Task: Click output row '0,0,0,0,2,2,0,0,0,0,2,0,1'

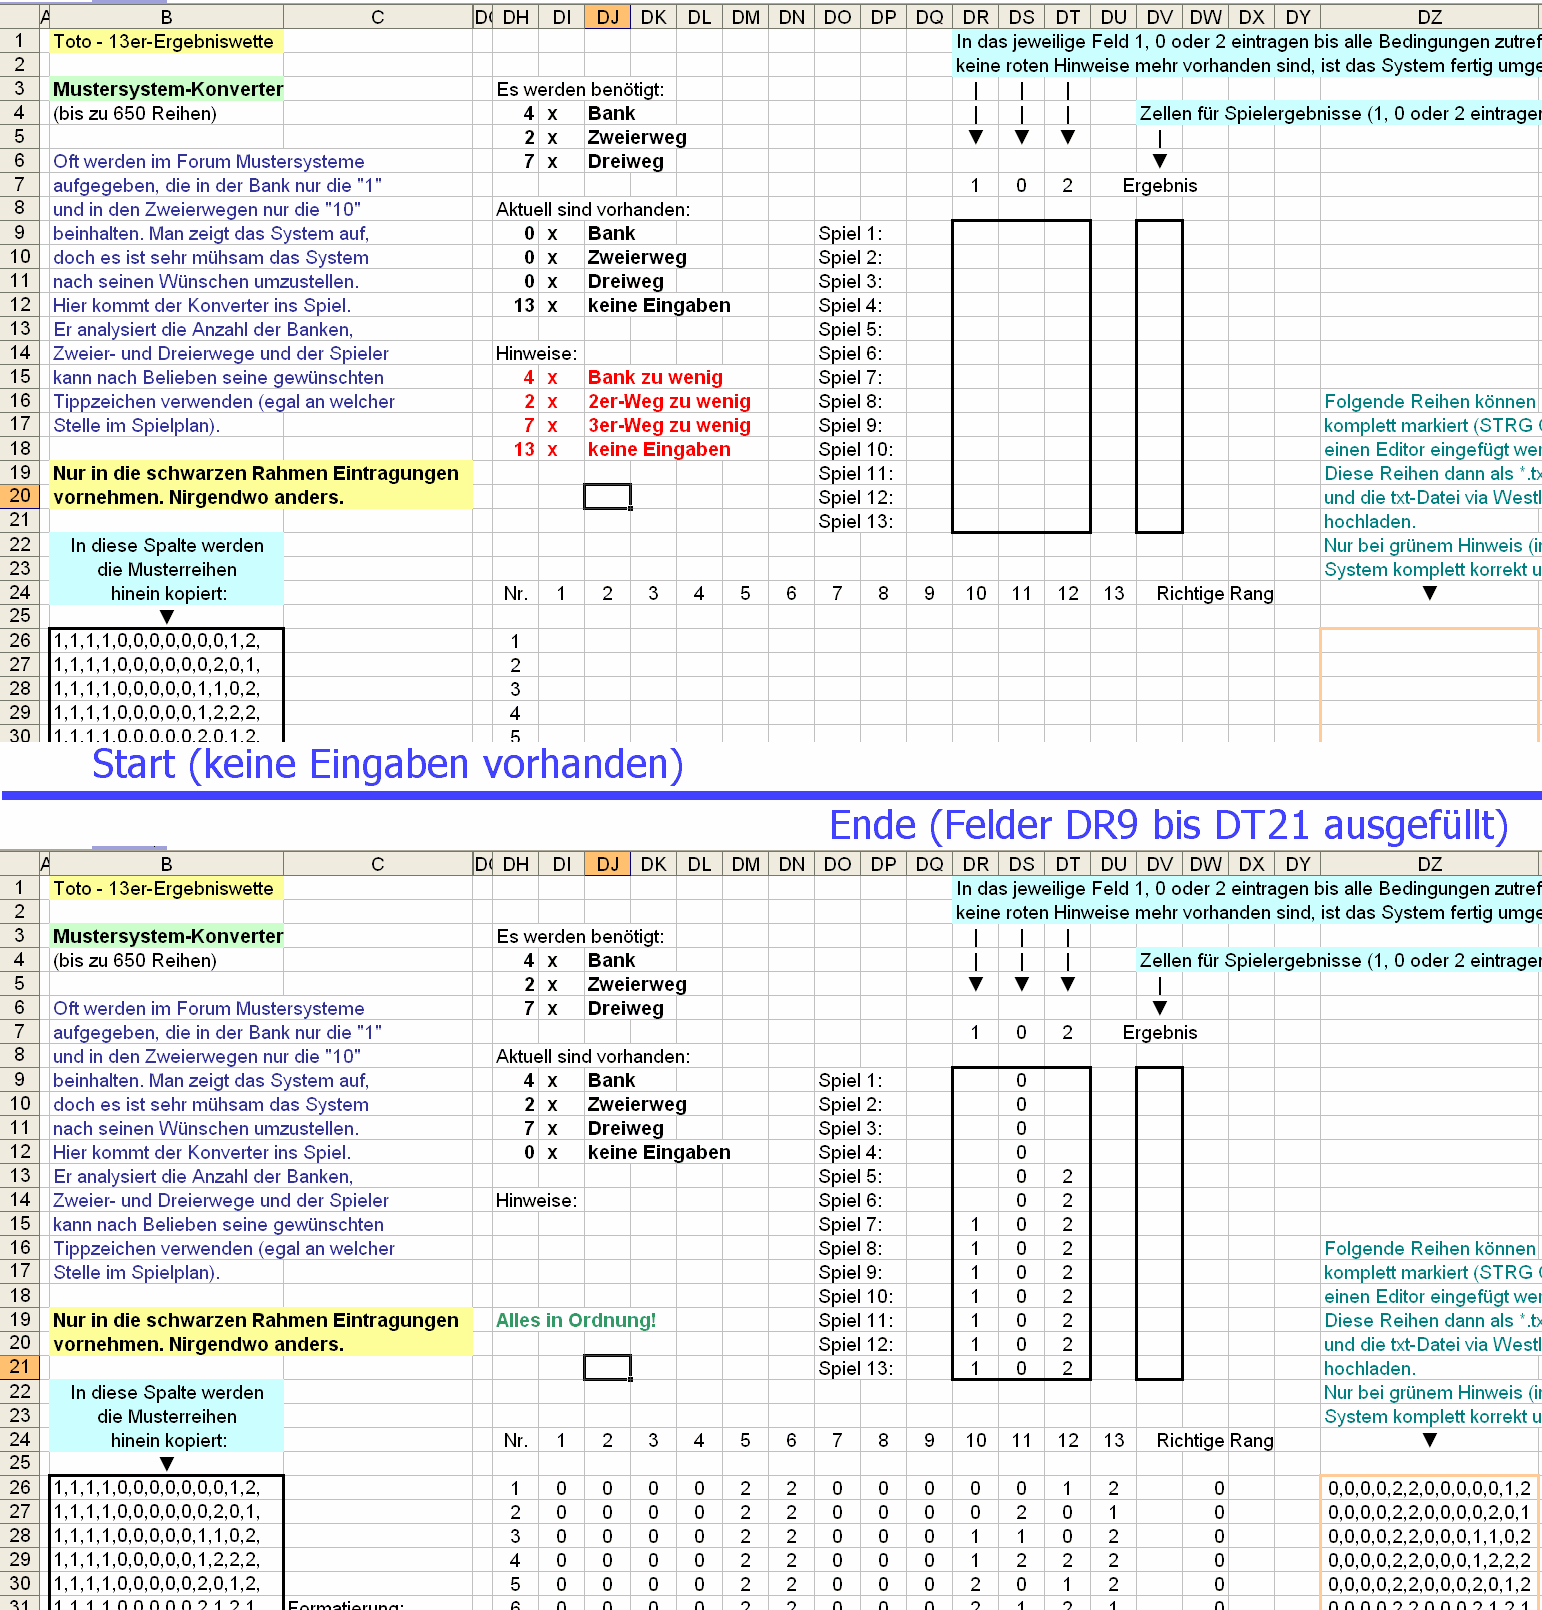Action: click(x=1429, y=1512)
